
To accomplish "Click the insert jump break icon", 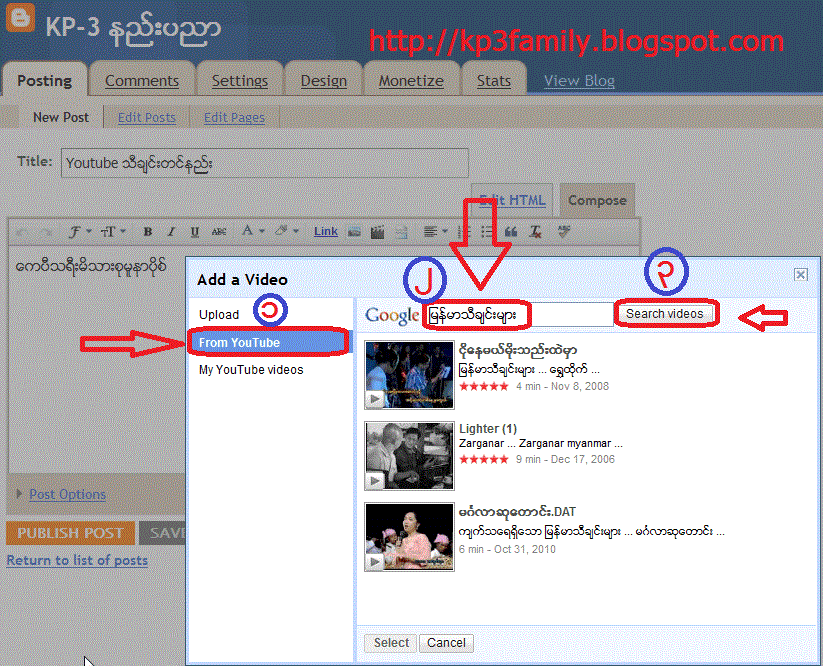I will (x=402, y=231).
